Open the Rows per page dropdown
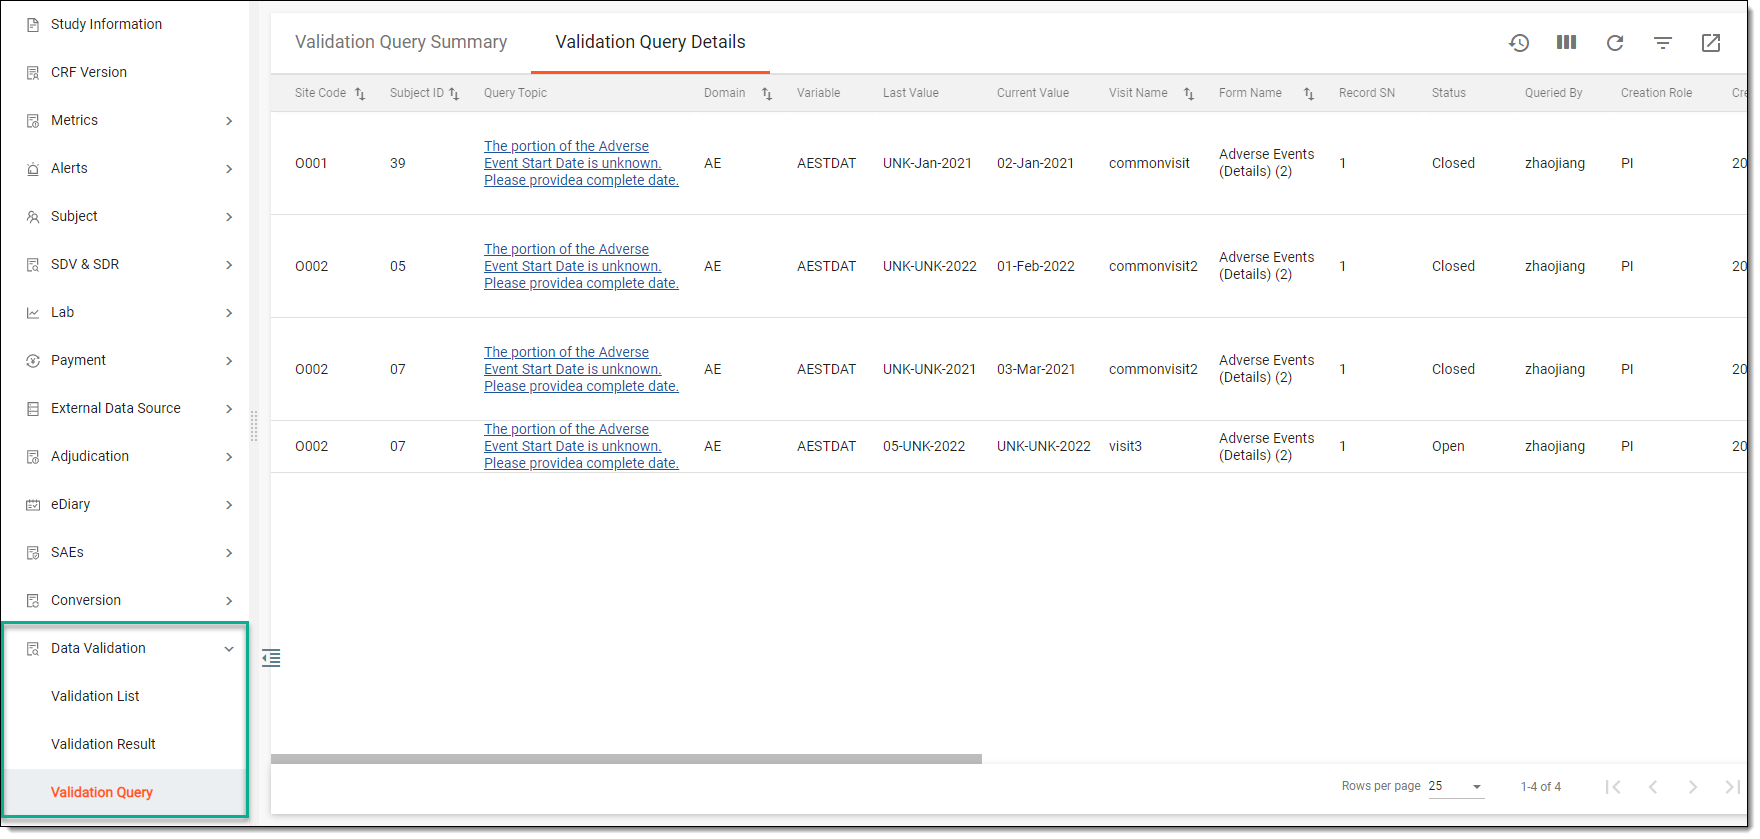 click(x=1456, y=786)
